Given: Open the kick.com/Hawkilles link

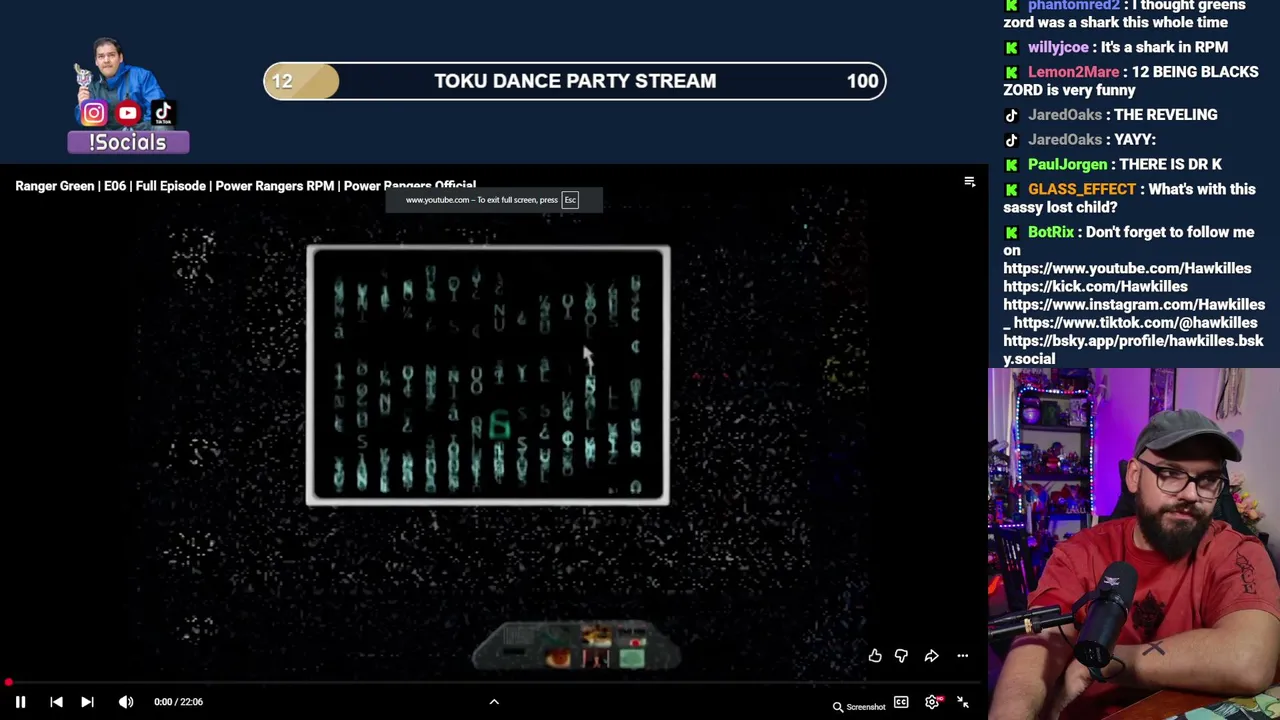Looking at the screenshot, I should (x=1095, y=286).
